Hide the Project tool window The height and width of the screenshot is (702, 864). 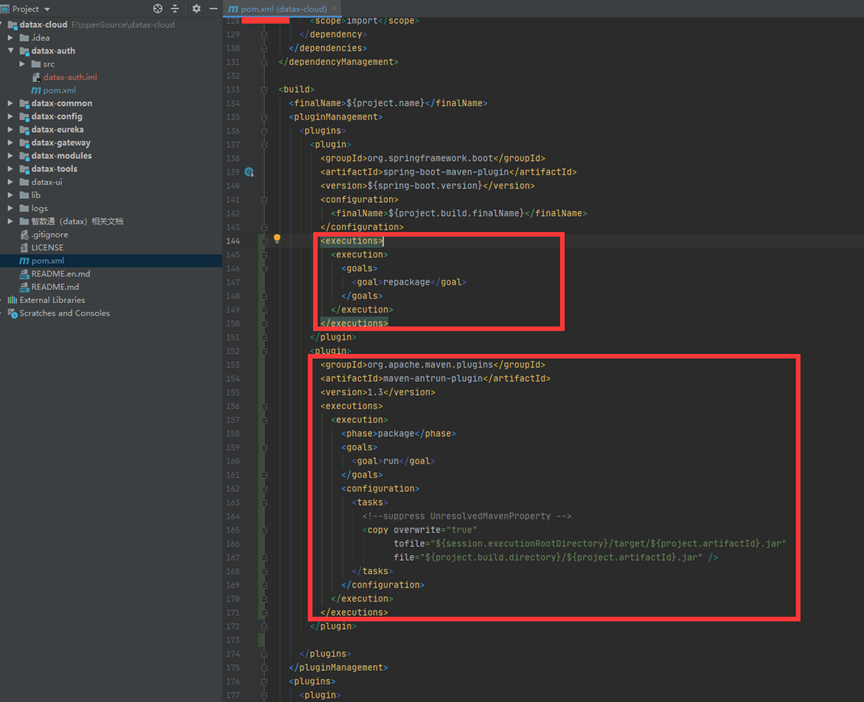click(213, 8)
